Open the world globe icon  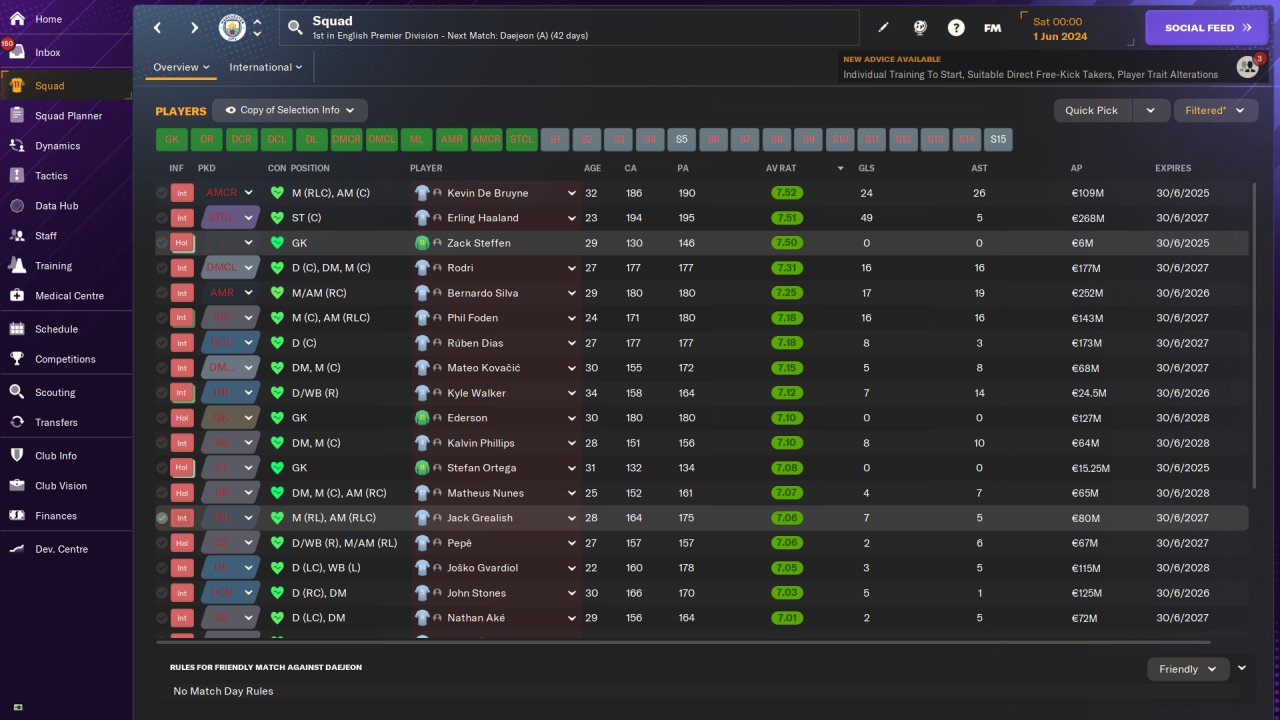(x=920, y=28)
